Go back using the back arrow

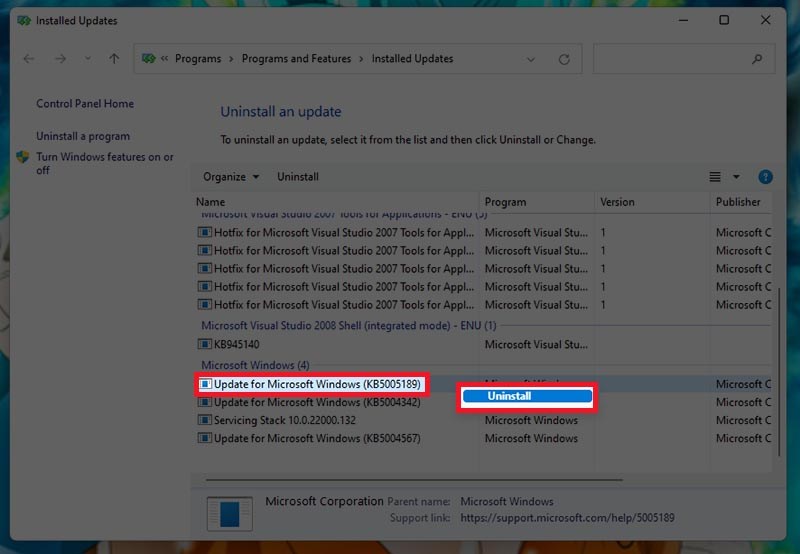click(29, 59)
